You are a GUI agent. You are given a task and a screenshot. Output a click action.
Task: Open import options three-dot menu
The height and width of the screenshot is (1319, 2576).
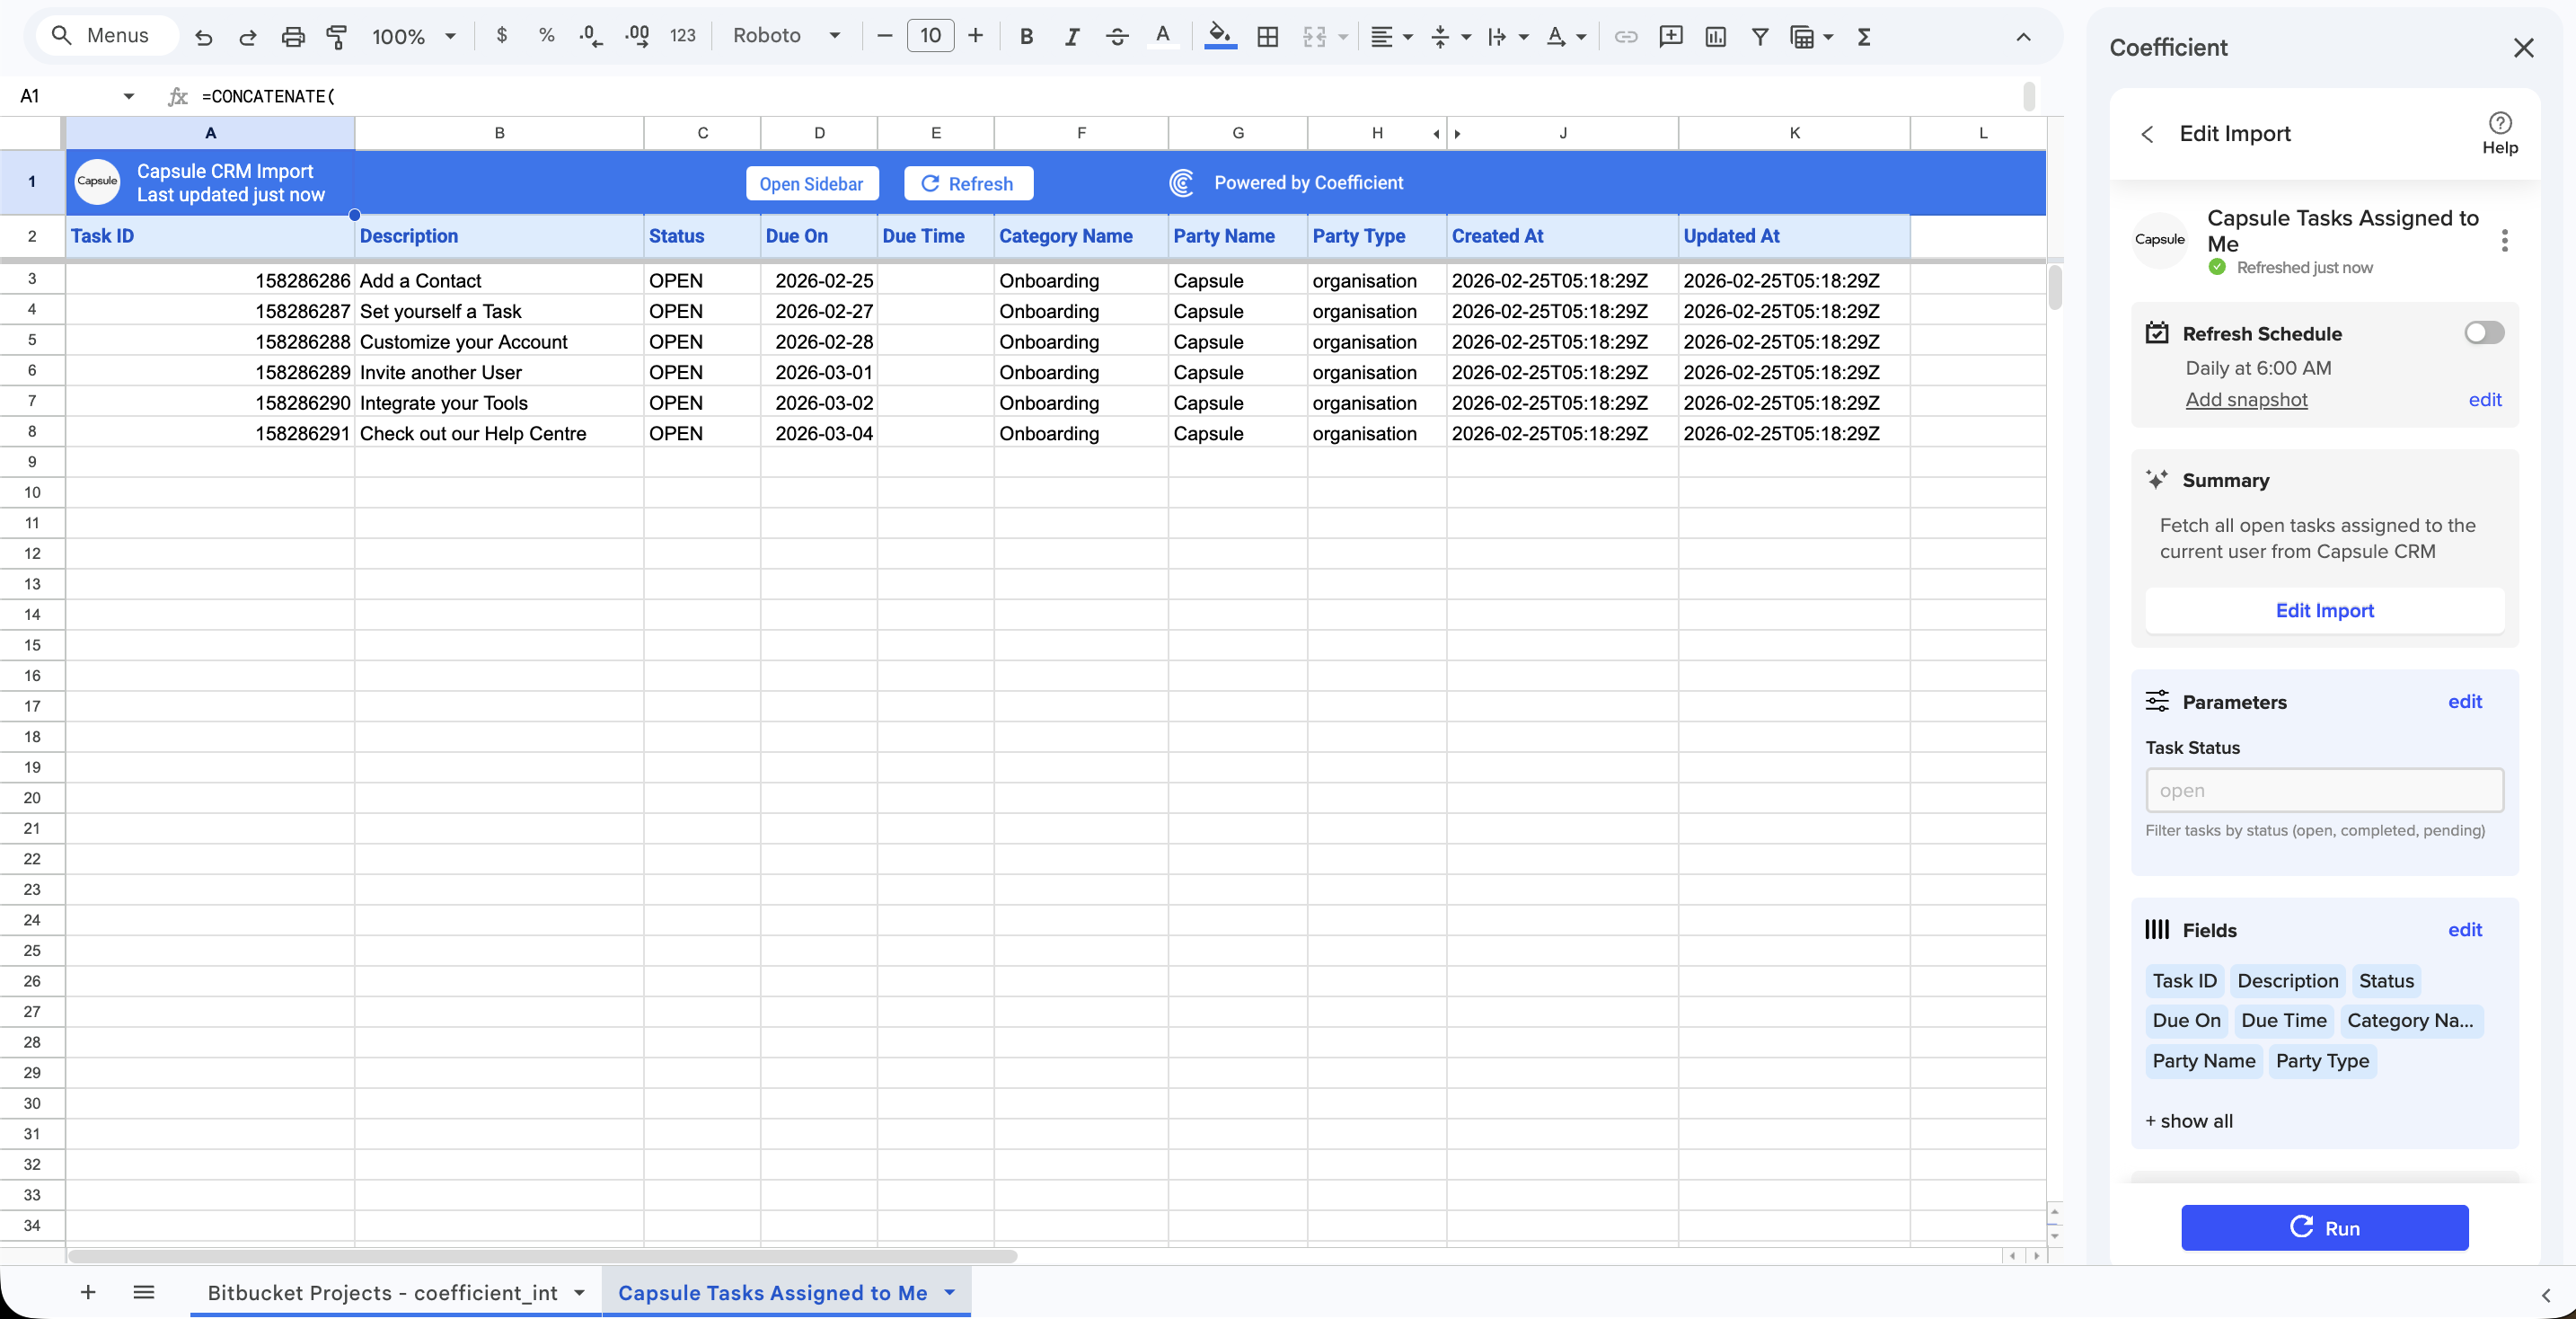click(x=2504, y=241)
